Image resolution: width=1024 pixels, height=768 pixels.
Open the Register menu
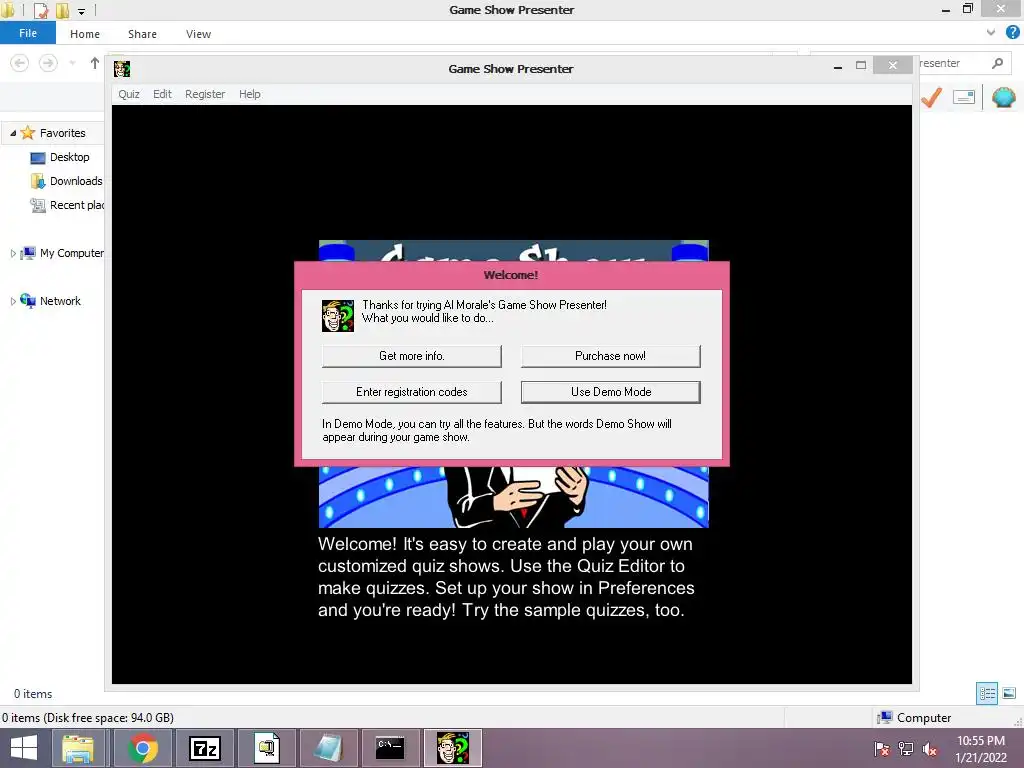click(205, 94)
